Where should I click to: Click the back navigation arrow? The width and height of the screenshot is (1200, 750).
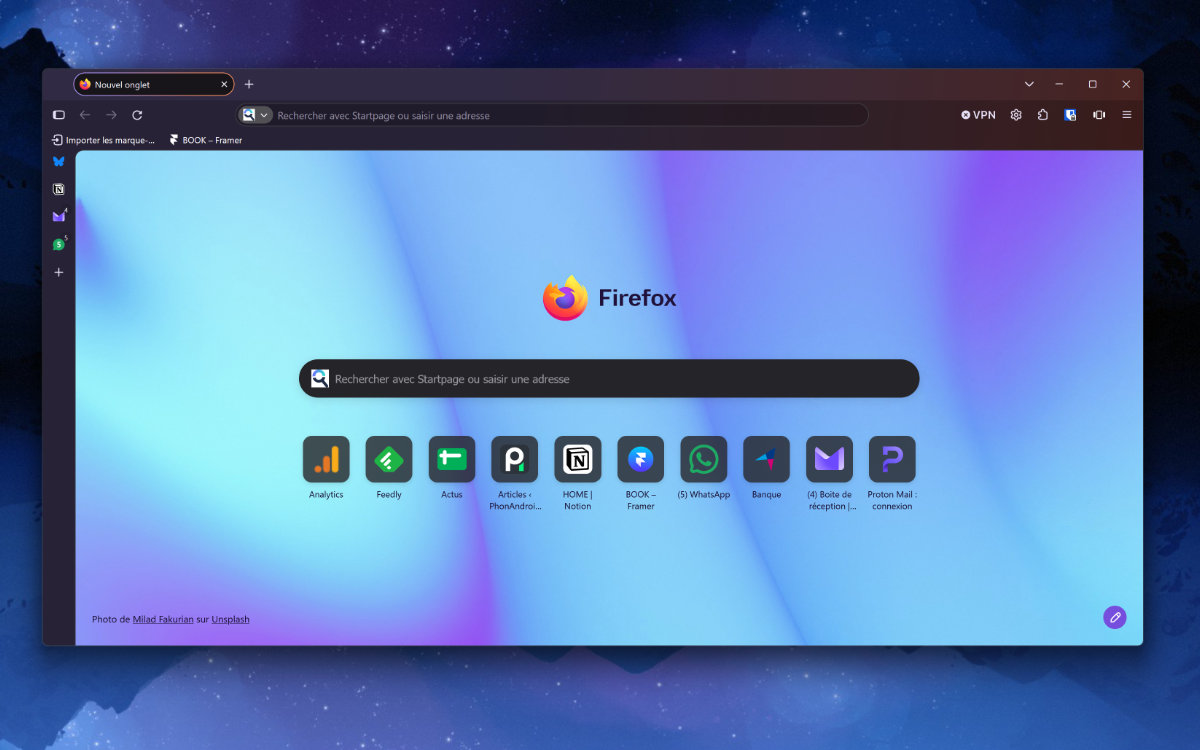click(x=85, y=115)
